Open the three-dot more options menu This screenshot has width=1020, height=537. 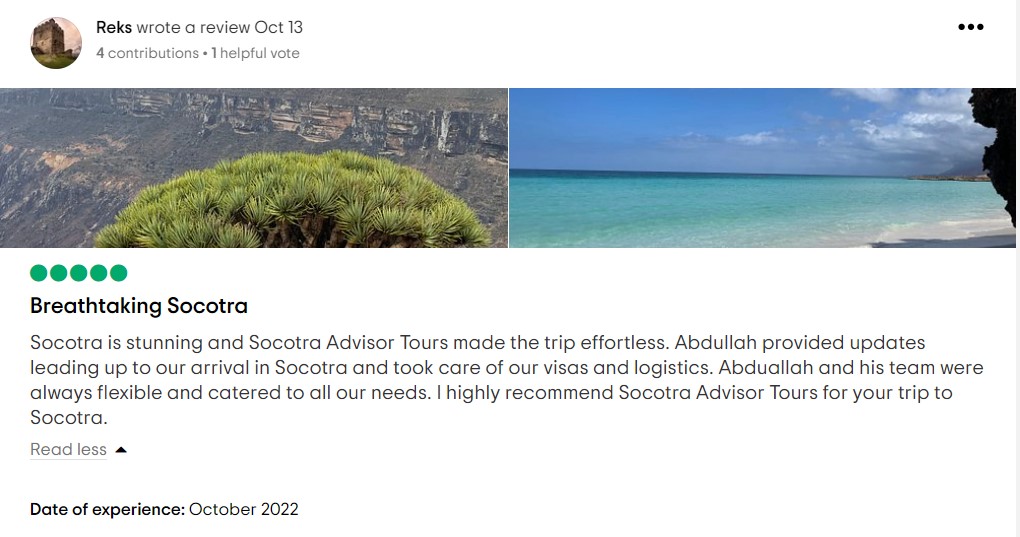[x=971, y=27]
